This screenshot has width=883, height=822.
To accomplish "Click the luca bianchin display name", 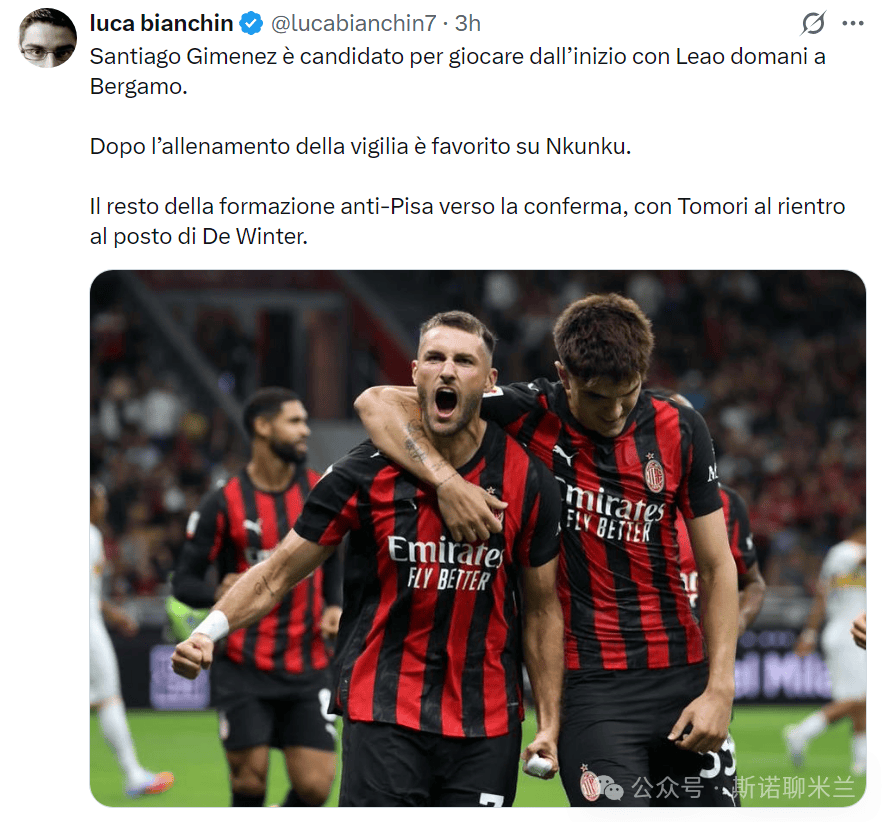I will point(161,23).
